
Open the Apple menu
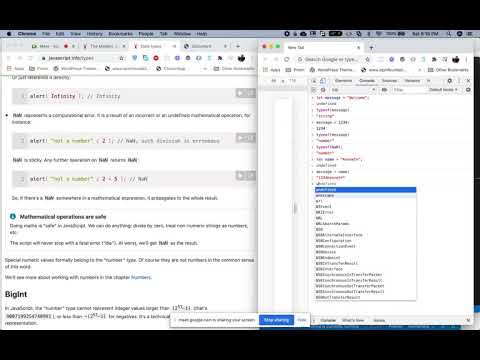pyautogui.click(x=9, y=34)
